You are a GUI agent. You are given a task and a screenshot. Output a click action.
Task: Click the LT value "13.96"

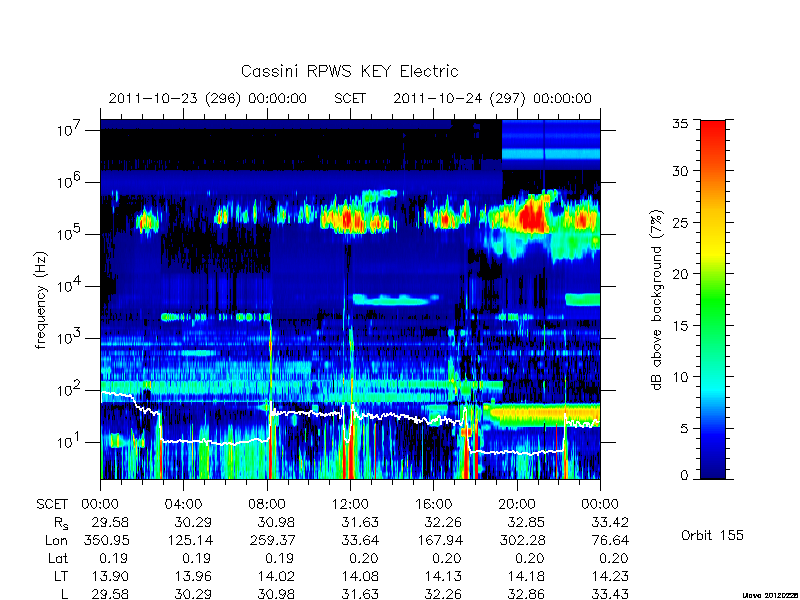click(x=193, y=577)
